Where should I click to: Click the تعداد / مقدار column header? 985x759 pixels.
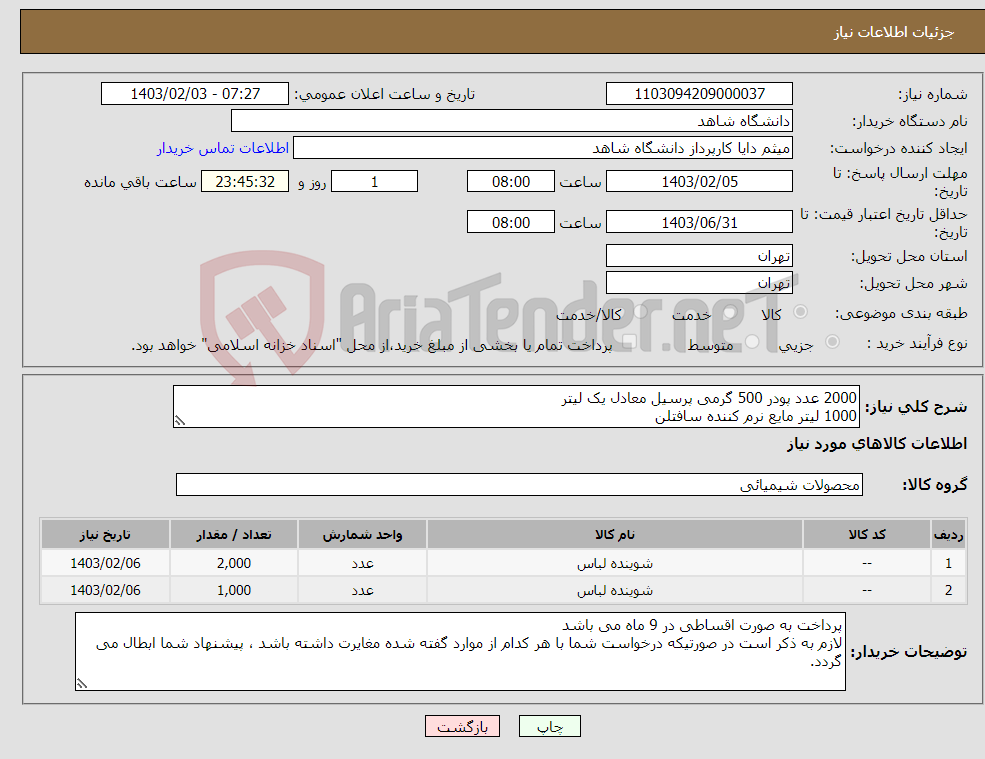234,534
